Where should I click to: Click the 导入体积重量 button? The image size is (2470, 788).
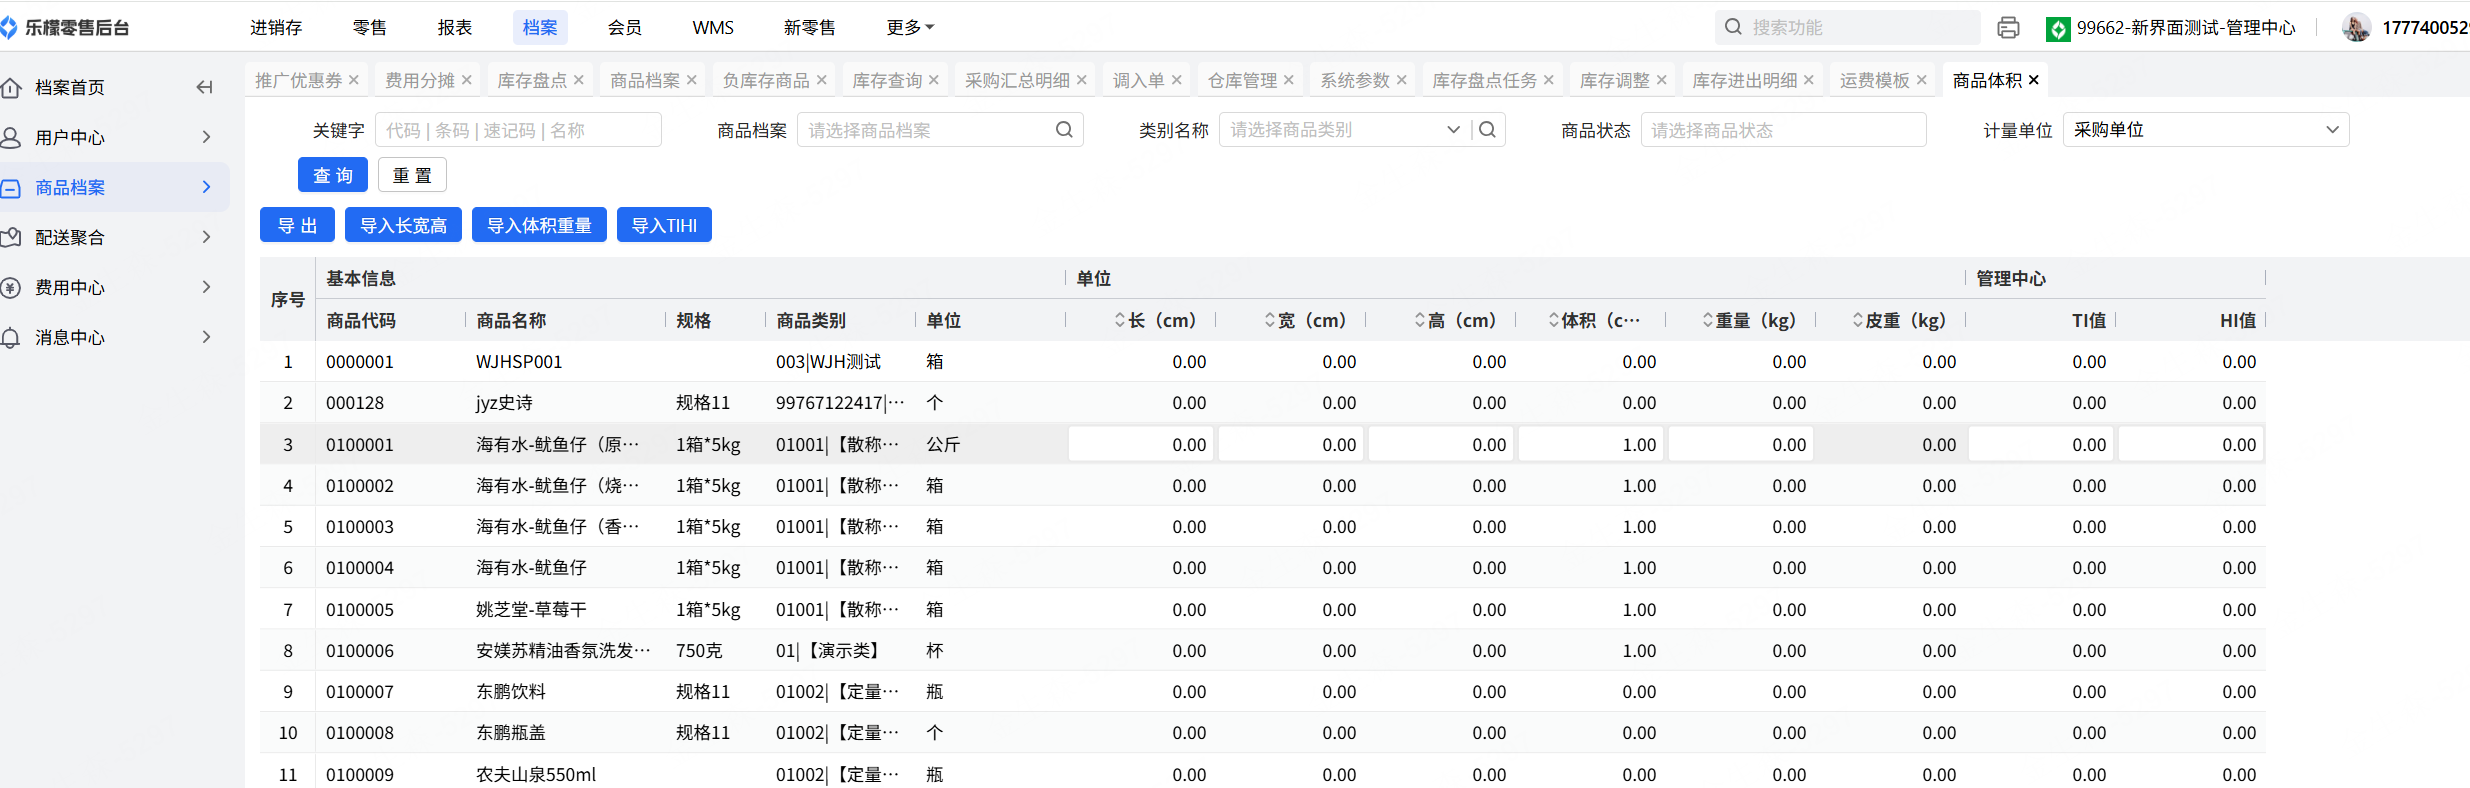(x=539, y=225)
